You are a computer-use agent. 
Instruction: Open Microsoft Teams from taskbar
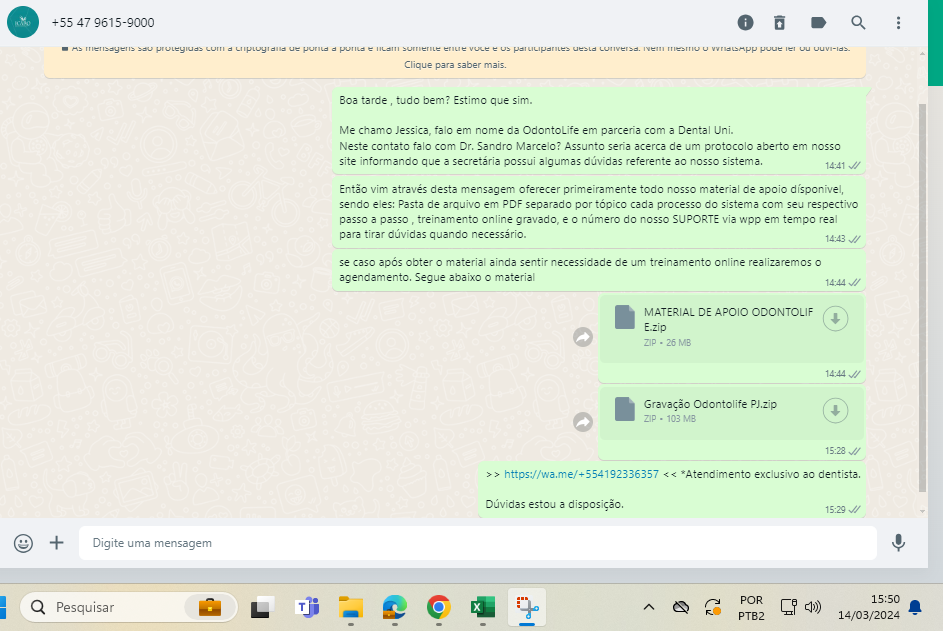coord(307,608)
